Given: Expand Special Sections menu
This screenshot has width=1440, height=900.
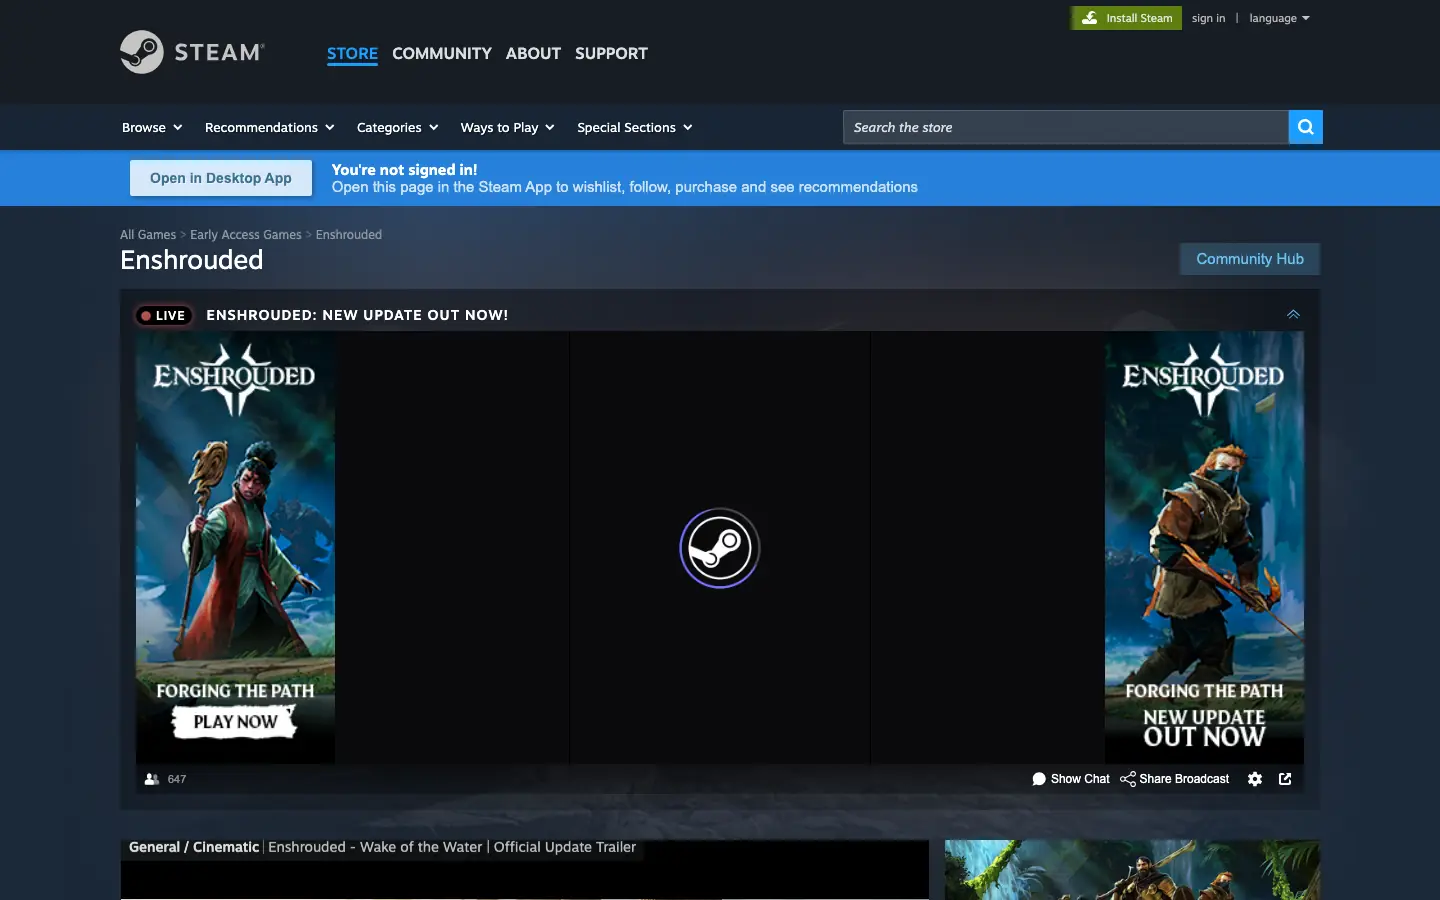Looking at the screenshot, I should 634,127.
